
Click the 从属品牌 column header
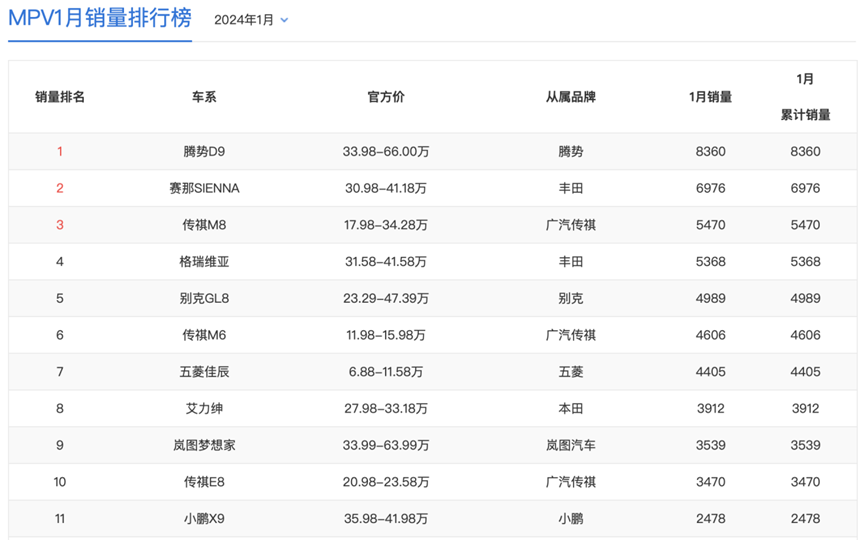[571, 97]
